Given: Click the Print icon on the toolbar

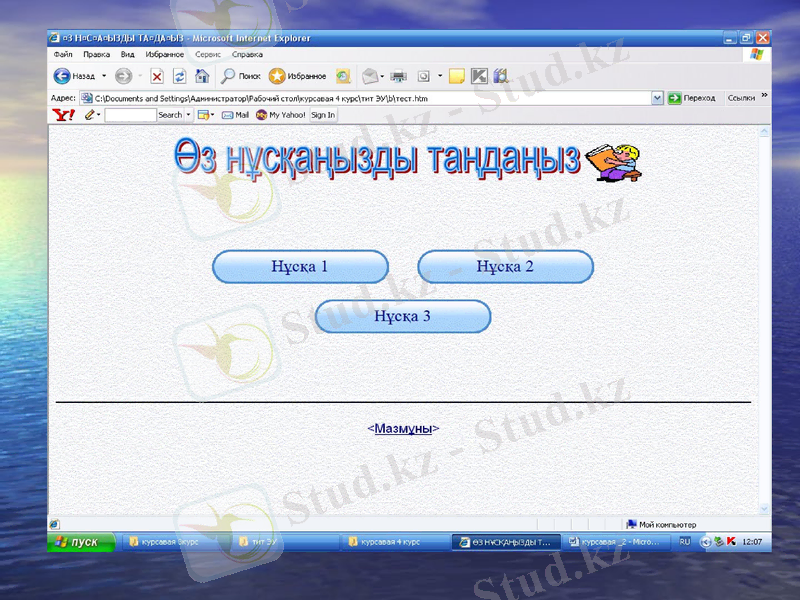Looking at the screenshot, I should [396, 74].
